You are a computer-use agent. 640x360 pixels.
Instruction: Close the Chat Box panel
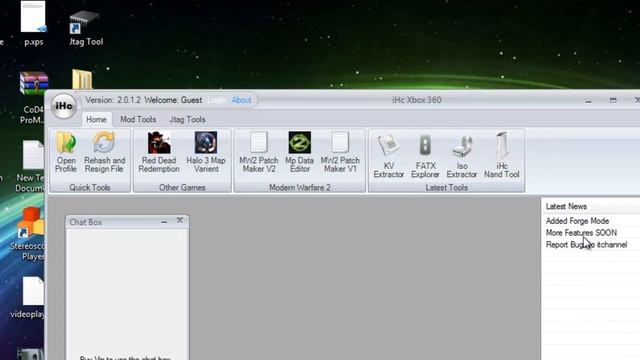(180, 220)
